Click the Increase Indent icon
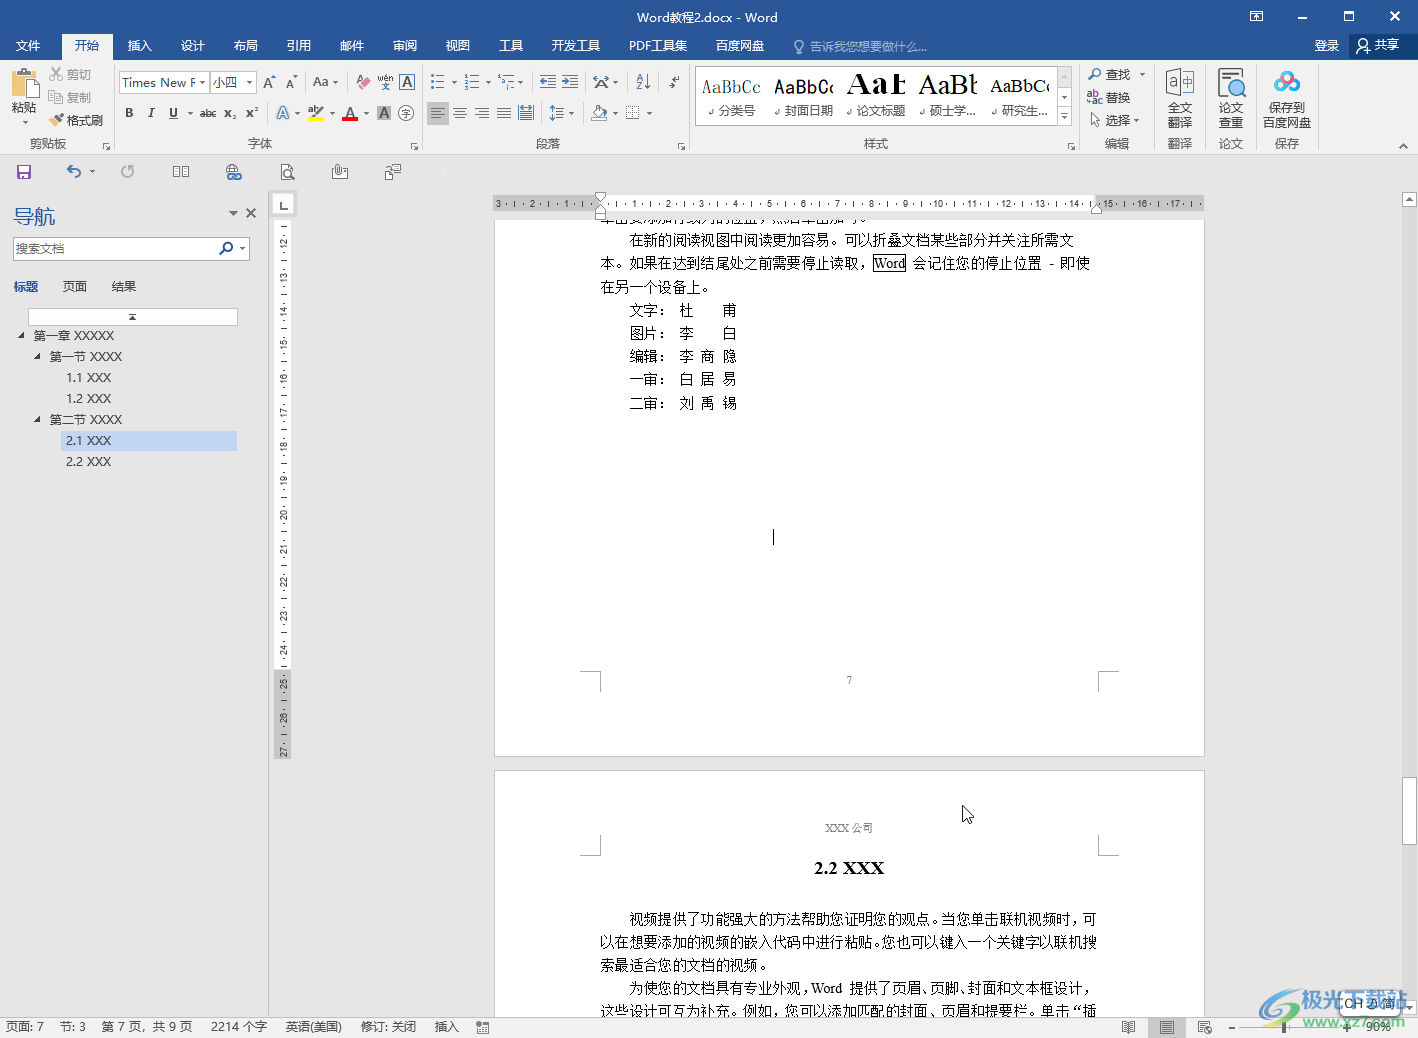Image resolution: width=1418 pixels, height=1038 pixels. (569, 82)
